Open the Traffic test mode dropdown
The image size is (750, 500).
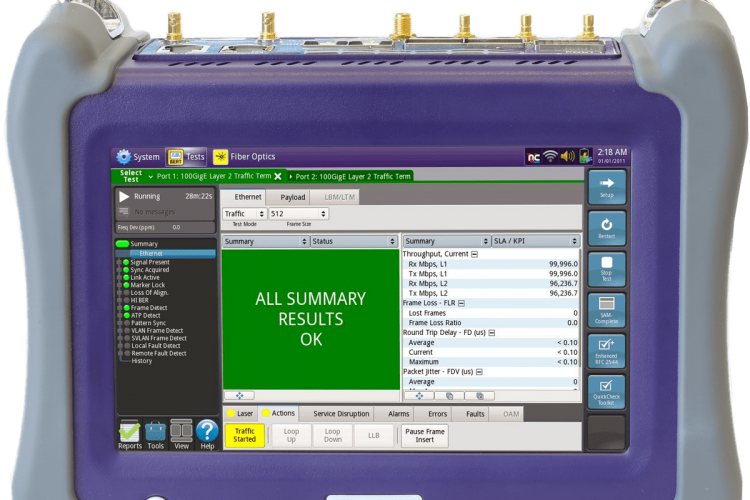[x=244, y=214]
